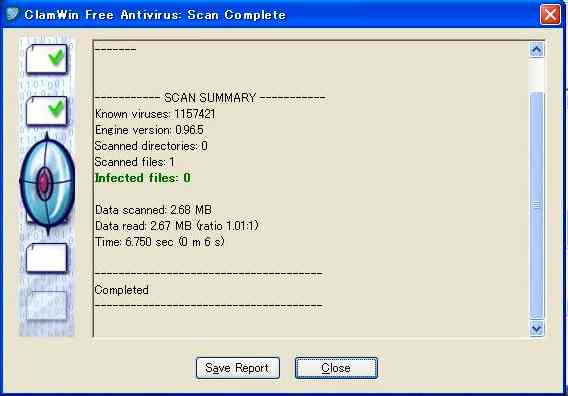Select the "Data scanned: 2.68 MB" line
Screen dimensions: 568x396
click(153, 210)
